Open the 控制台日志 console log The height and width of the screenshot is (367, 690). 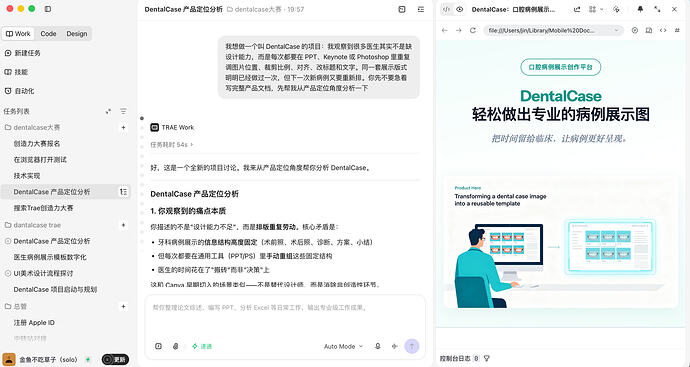[x=455, y=358]
